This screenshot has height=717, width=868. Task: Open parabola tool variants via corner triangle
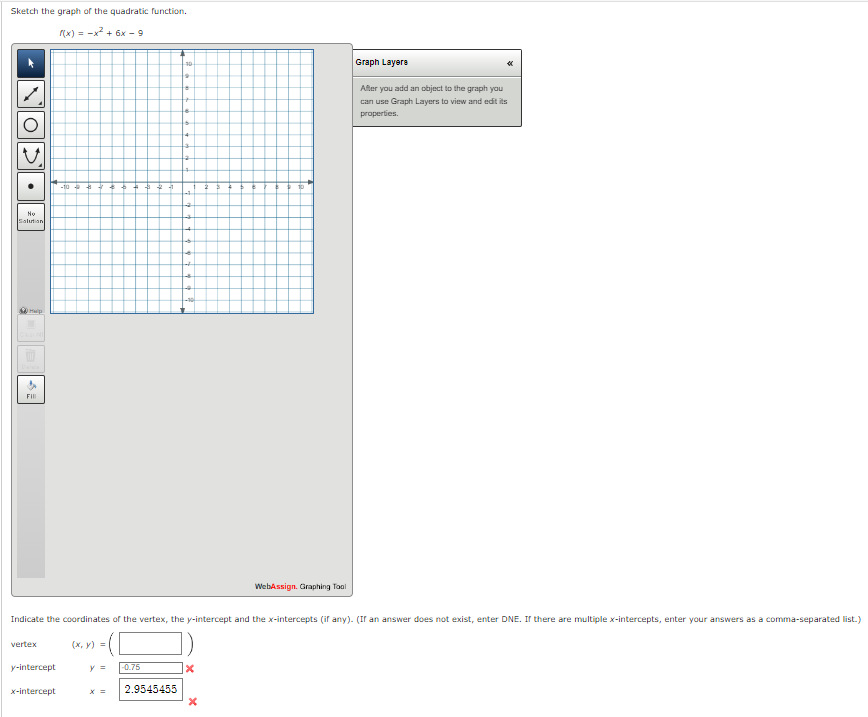tap(39, 164)
